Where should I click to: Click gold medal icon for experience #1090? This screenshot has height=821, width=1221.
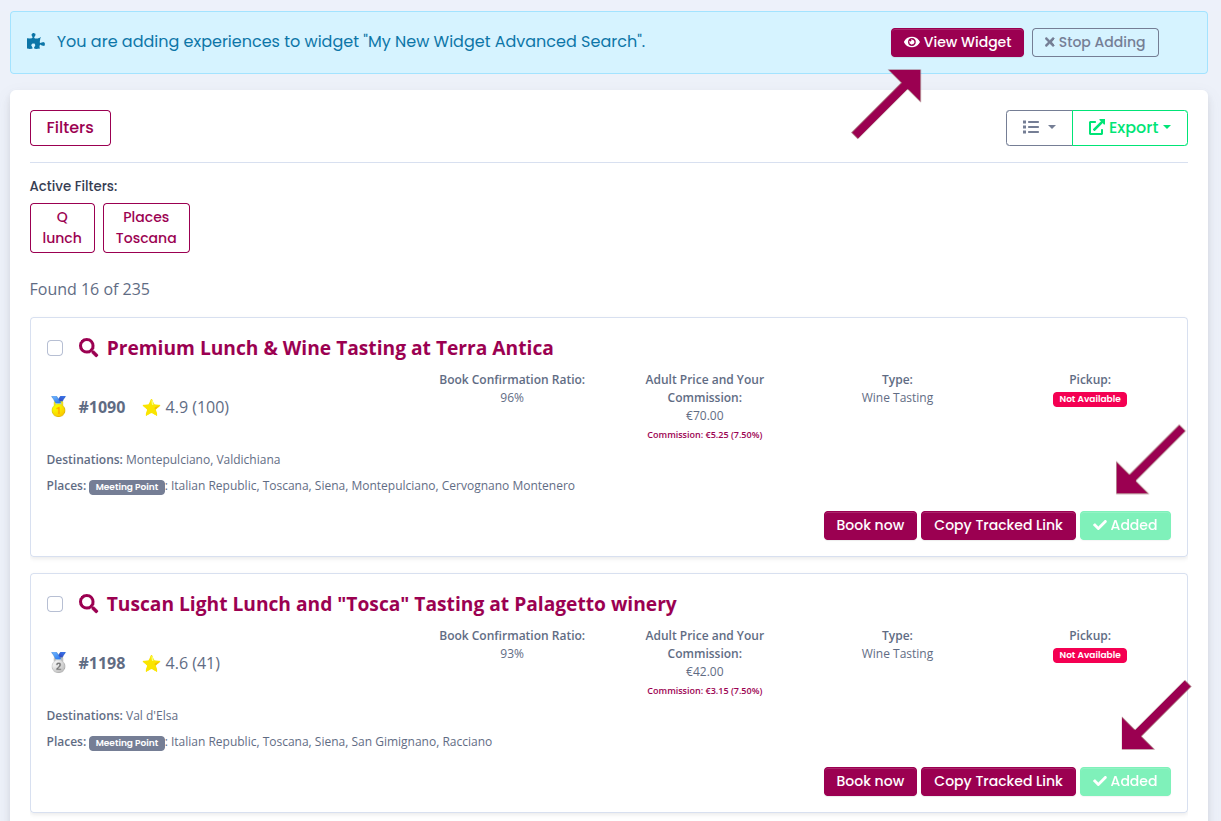coord(58,407)
